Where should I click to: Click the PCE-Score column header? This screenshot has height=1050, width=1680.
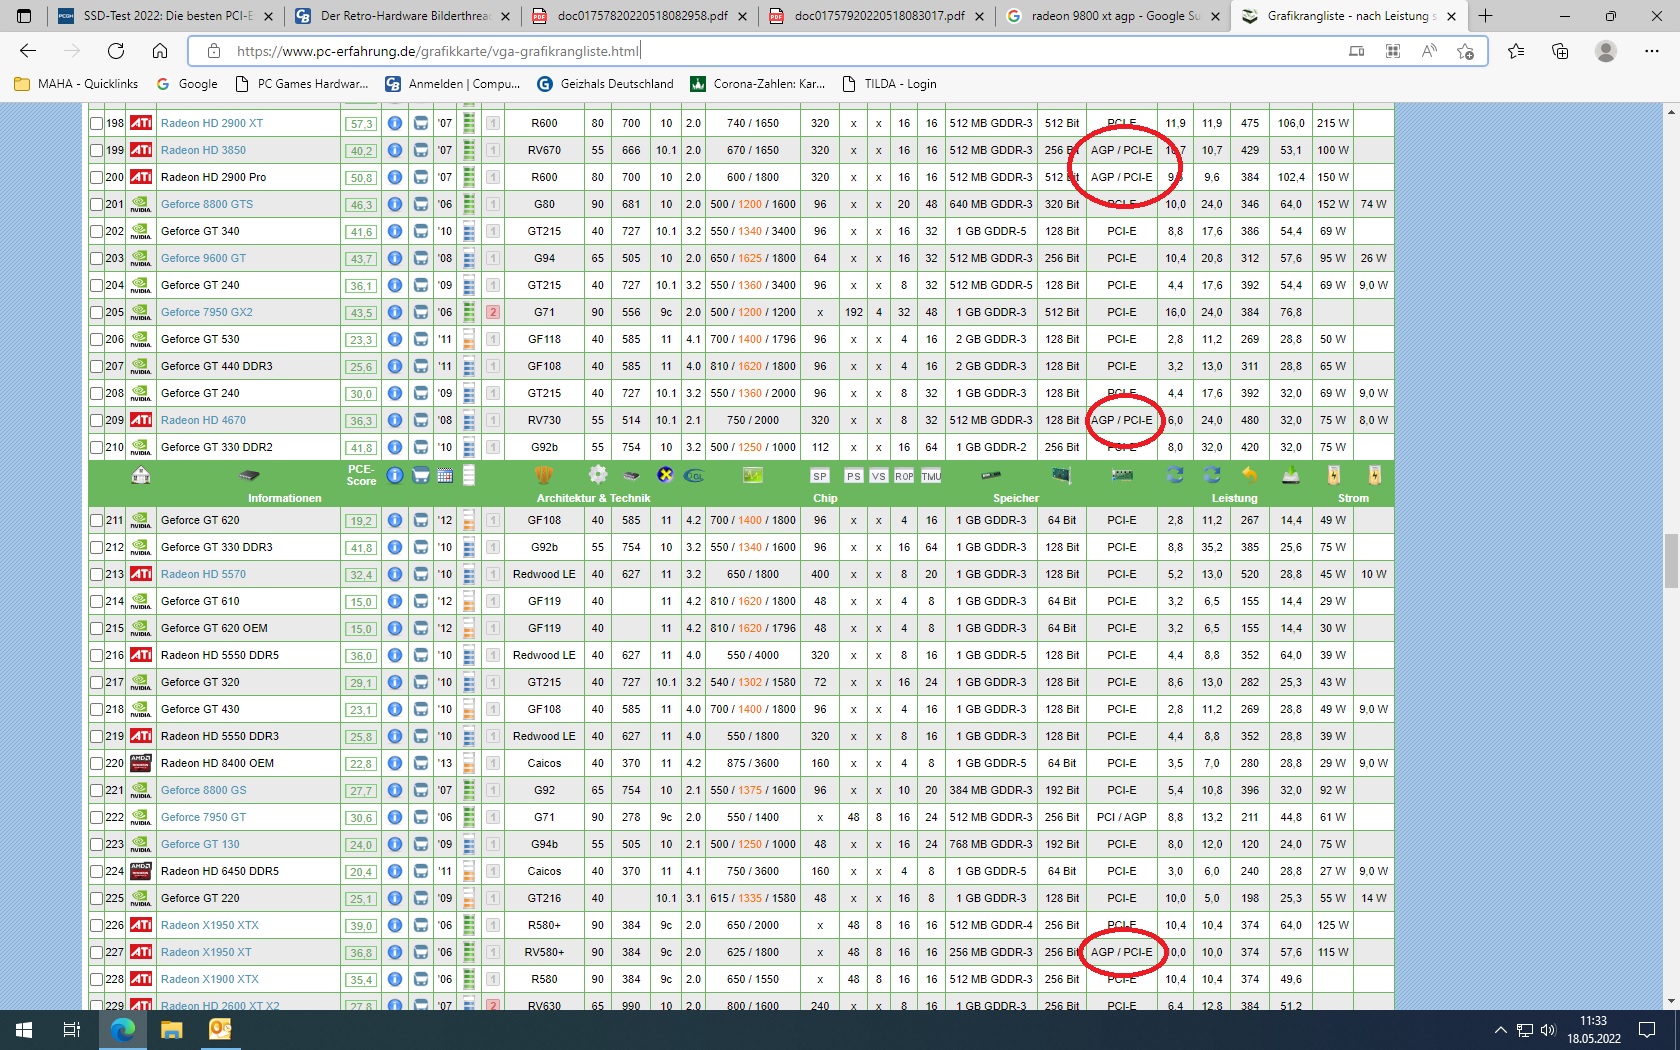[x=361, y=475]
